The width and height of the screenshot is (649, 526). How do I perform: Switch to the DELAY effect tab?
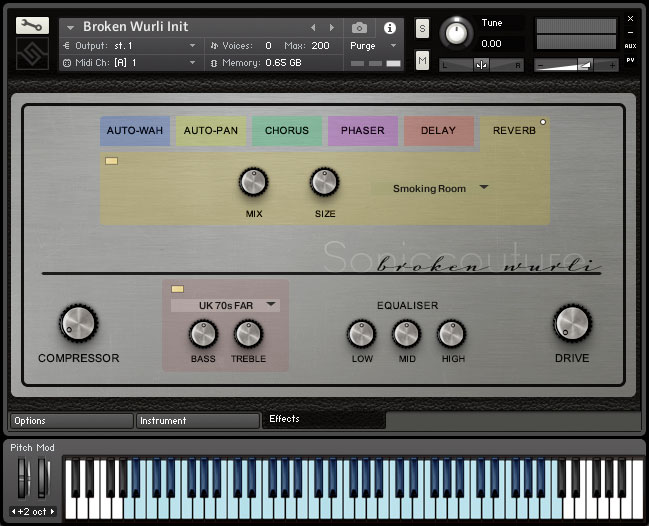point(439,131)
